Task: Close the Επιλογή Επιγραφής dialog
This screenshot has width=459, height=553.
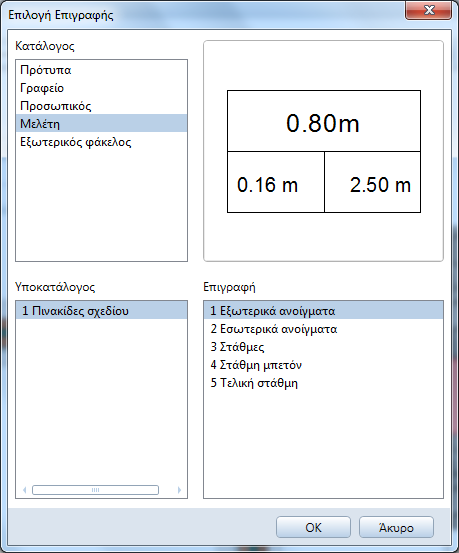Action: 428,10
